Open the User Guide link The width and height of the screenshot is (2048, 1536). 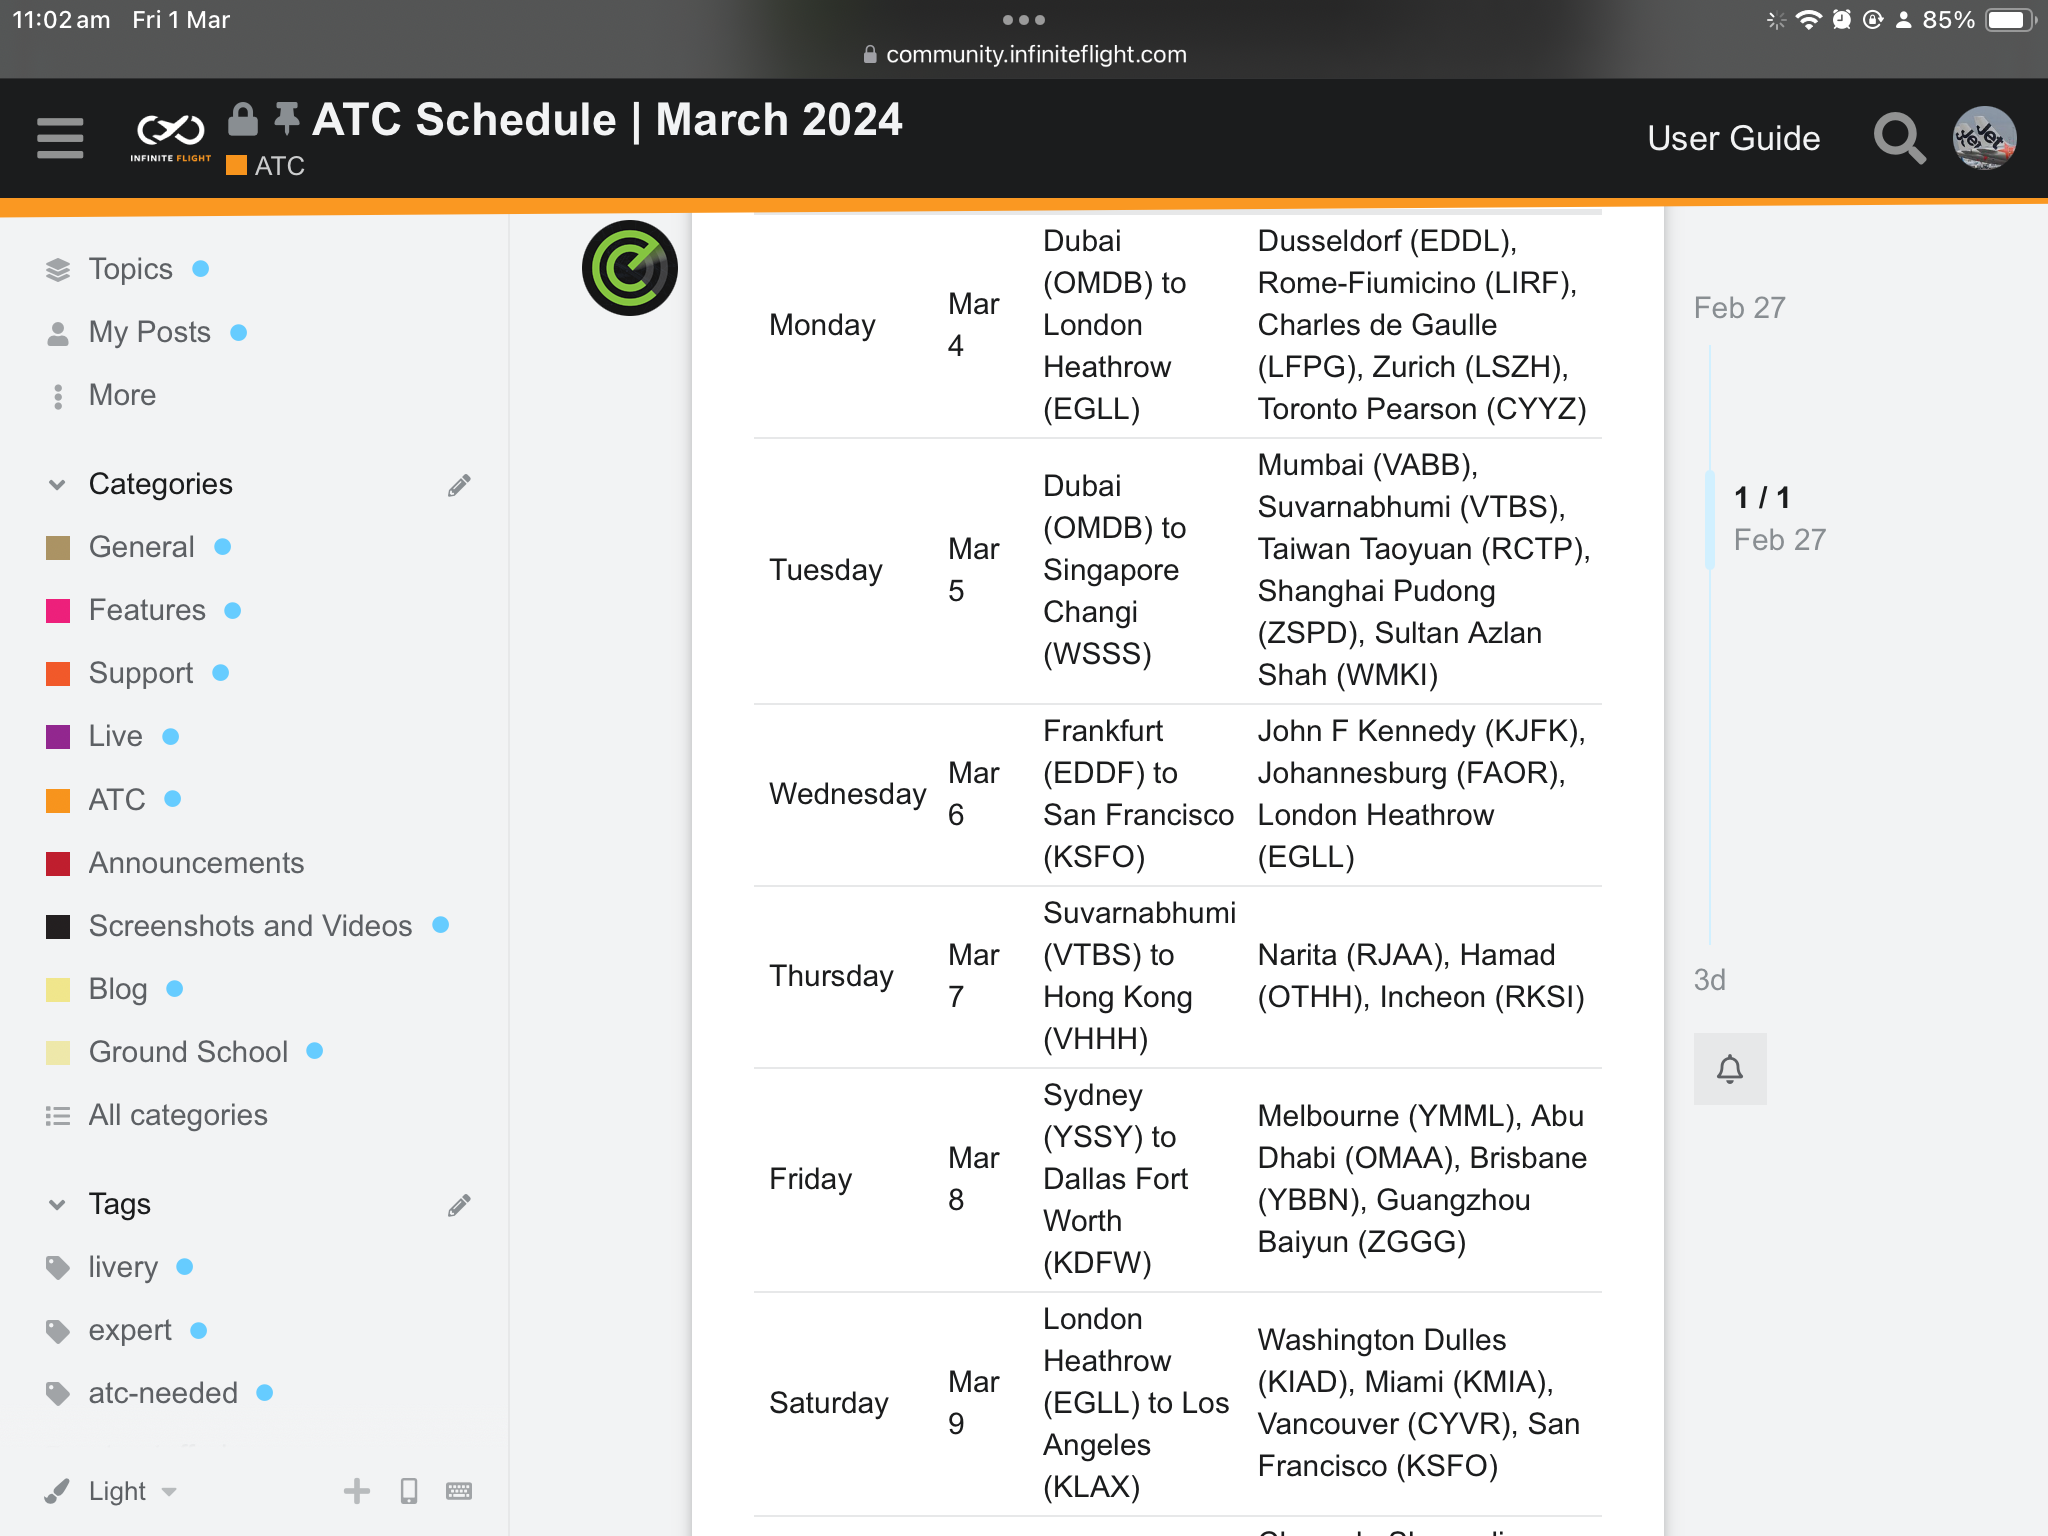tap(1733, 138)
